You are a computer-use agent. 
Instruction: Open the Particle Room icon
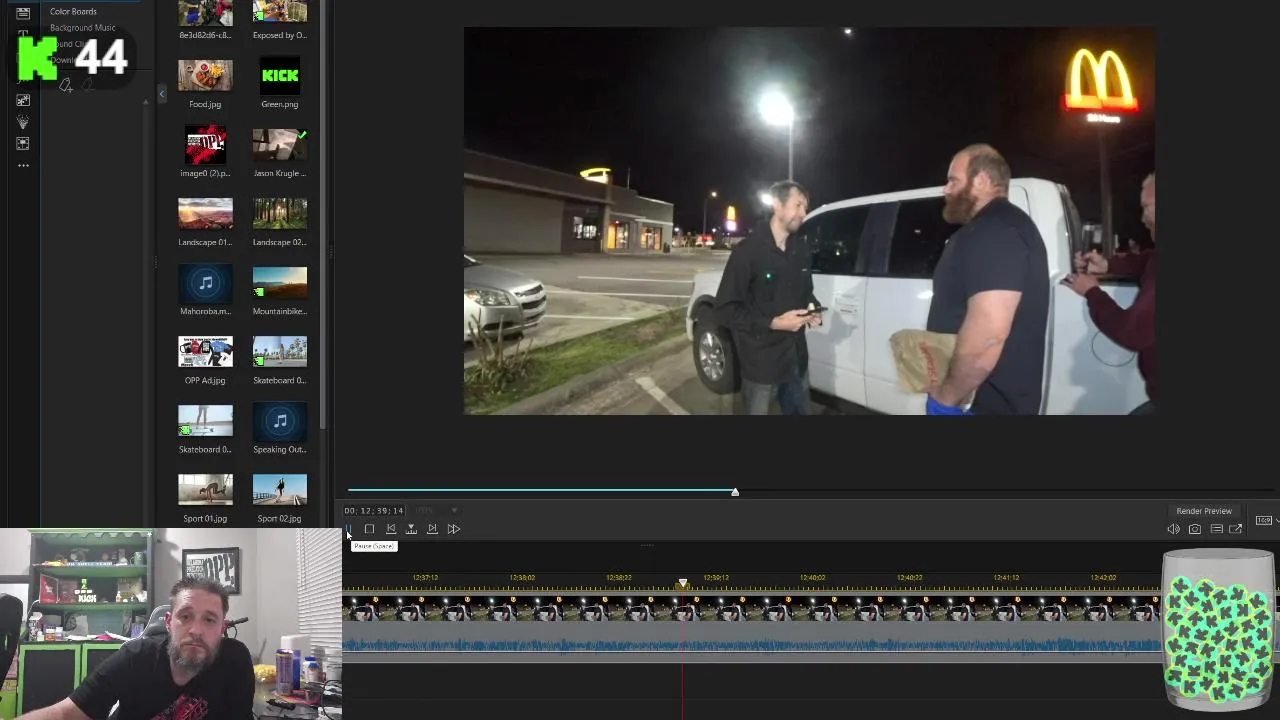click(x=23, y=122)
